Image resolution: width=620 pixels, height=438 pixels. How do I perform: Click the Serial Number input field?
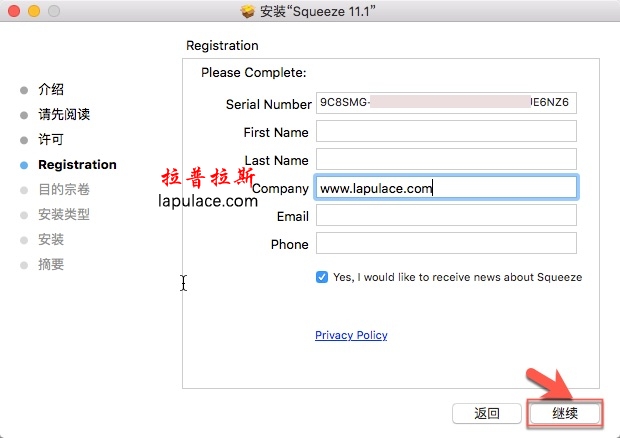pyautogui.click(x=446, y=103)
